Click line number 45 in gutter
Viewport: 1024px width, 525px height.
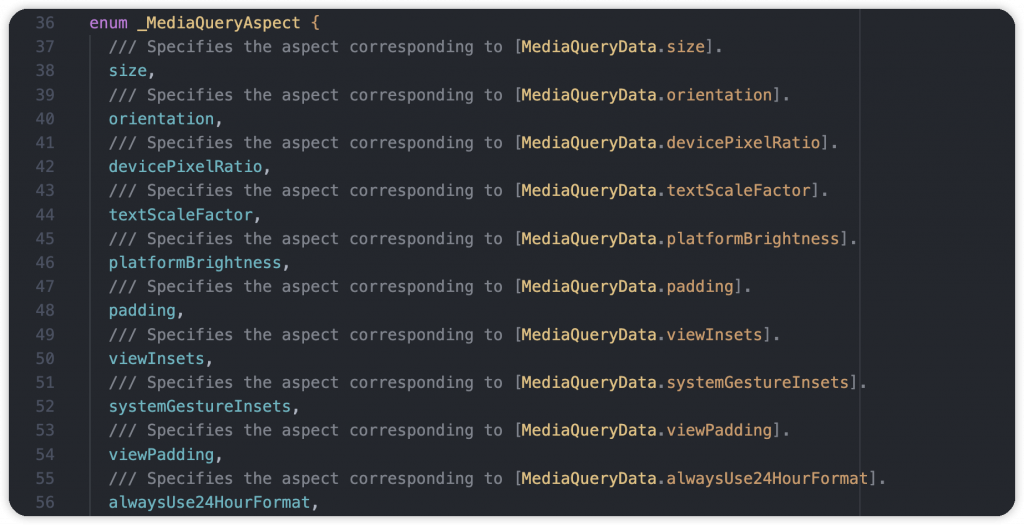(45, 238)
